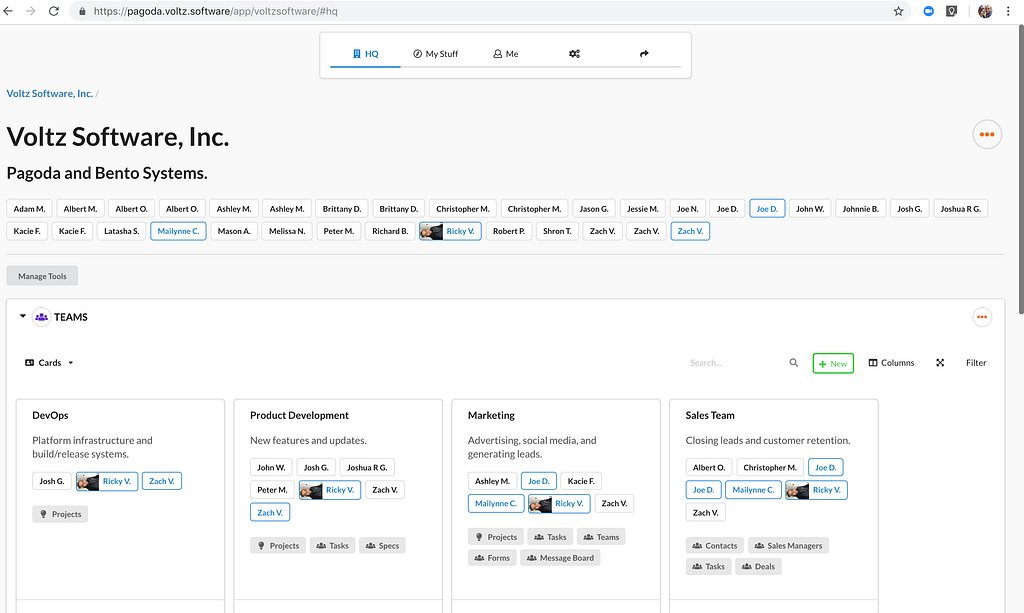Image resolution: width=1024 pixels, height=613 pixels.
Task: Open Marketing Teams tool
Action: pos(601,537)
